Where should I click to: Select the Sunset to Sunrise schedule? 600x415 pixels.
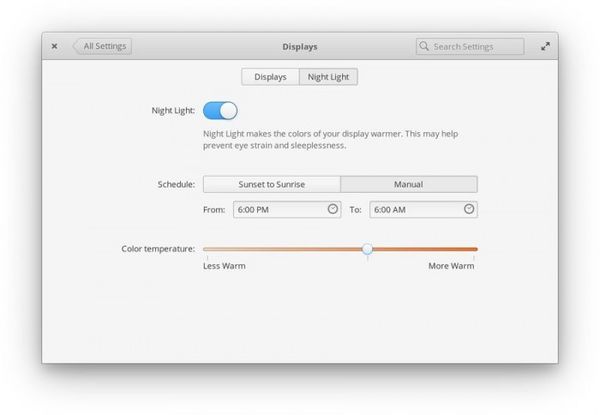272,184
